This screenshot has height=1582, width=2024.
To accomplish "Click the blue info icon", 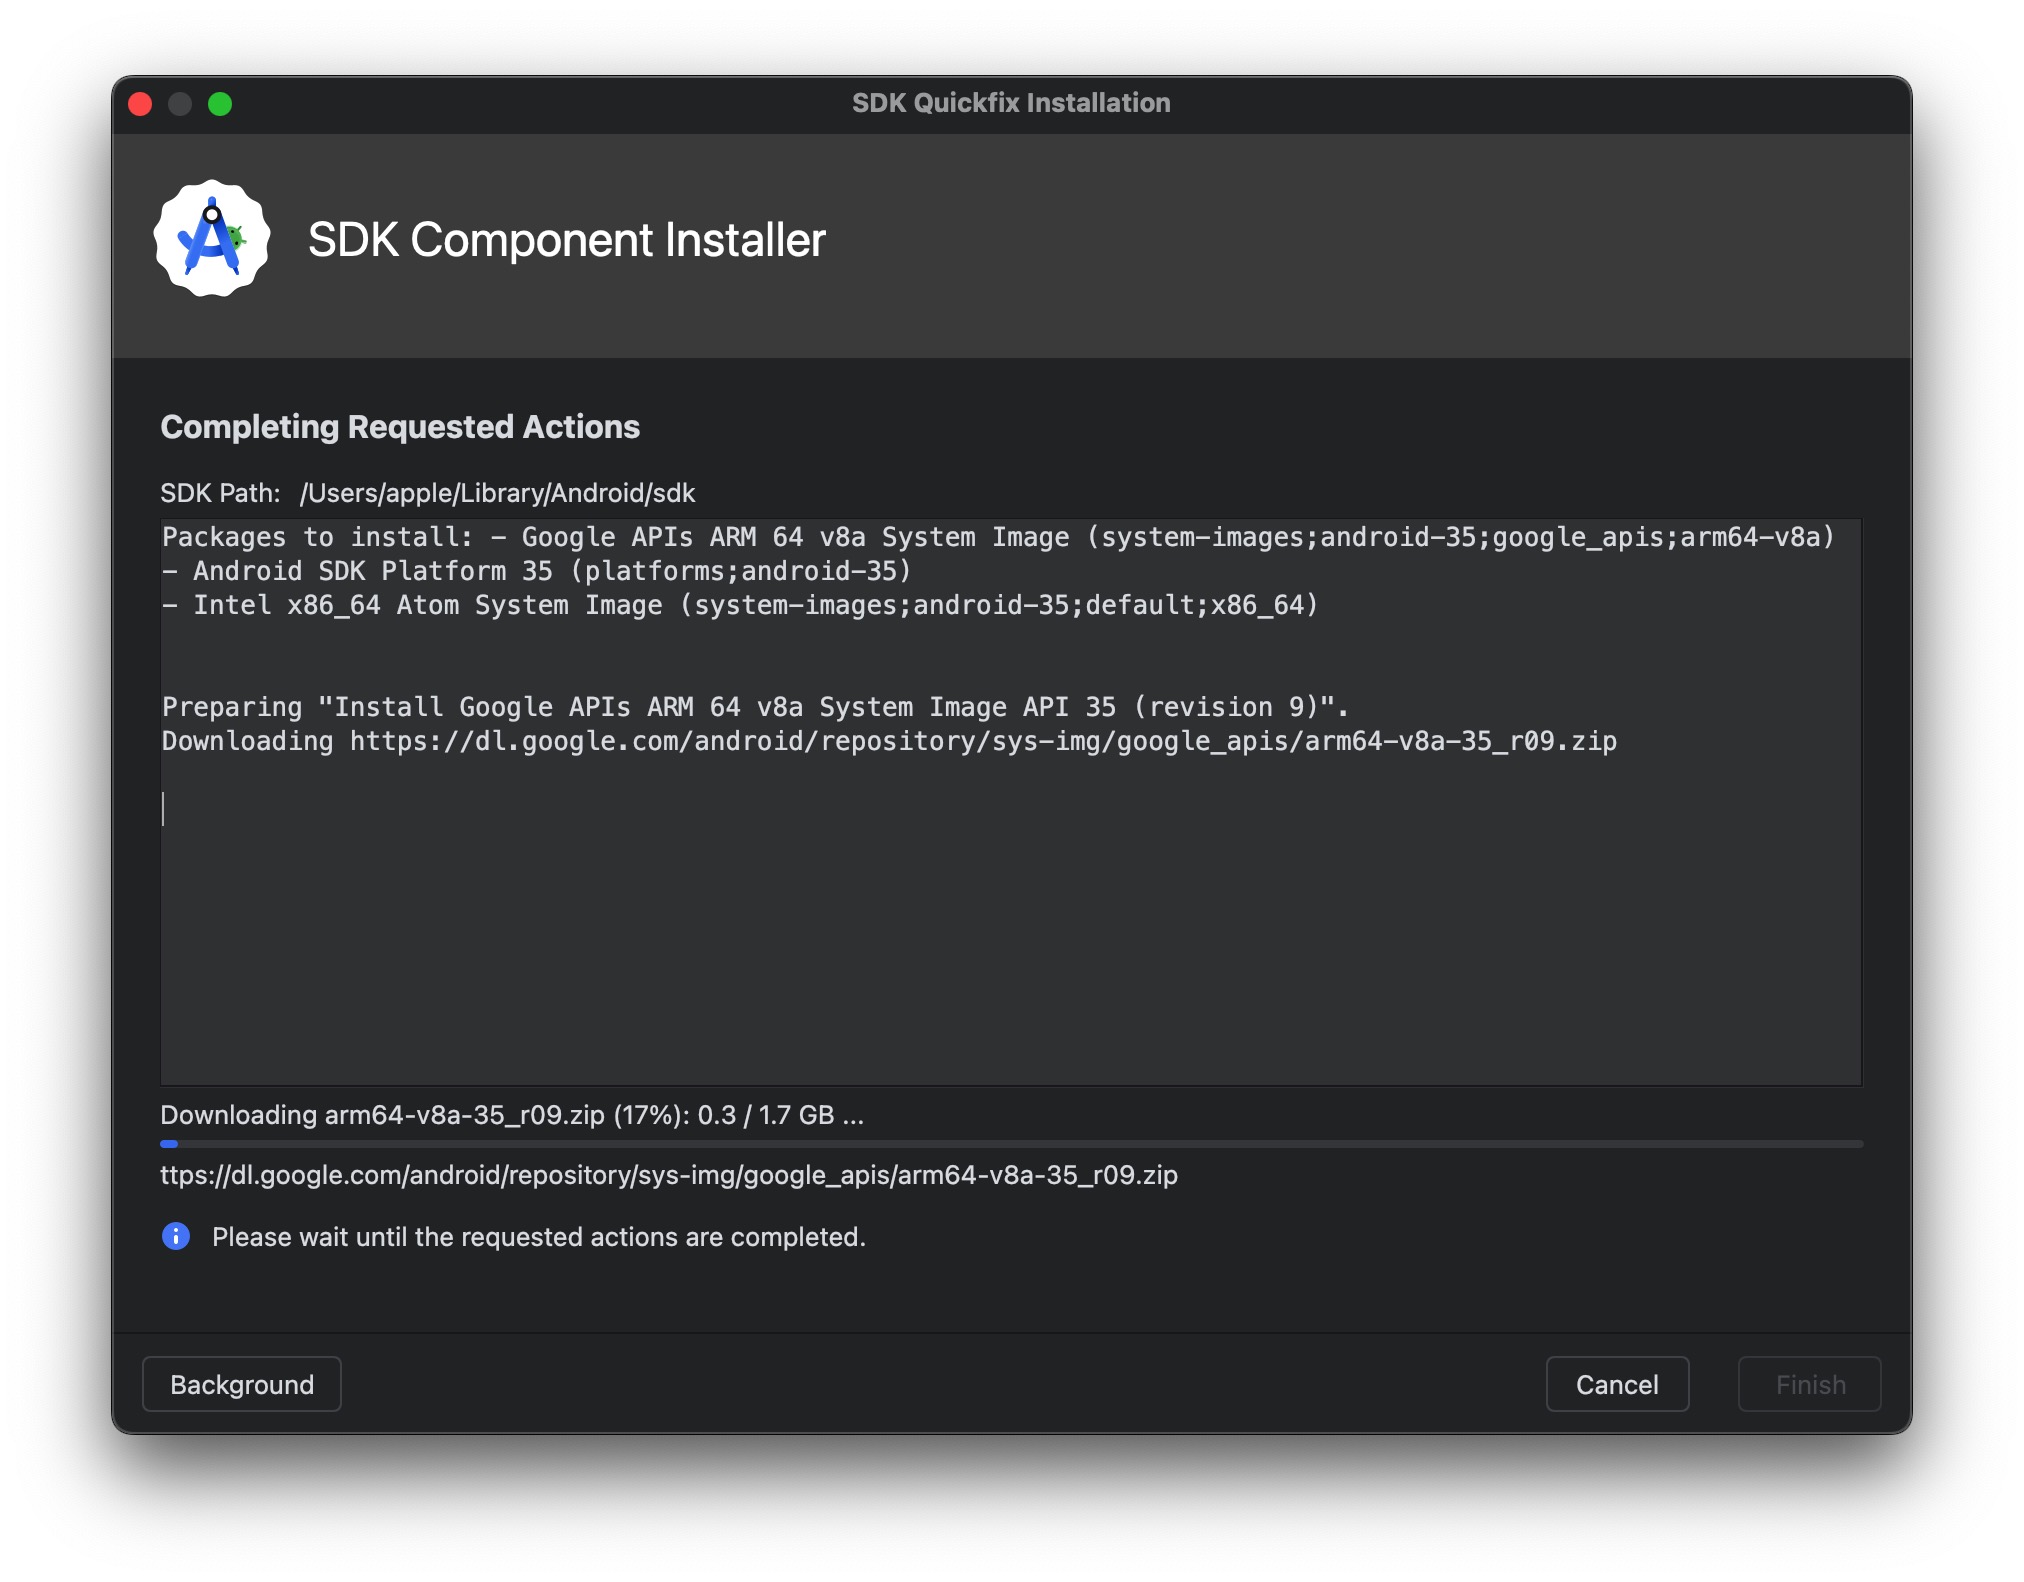I will (176, 1237).
